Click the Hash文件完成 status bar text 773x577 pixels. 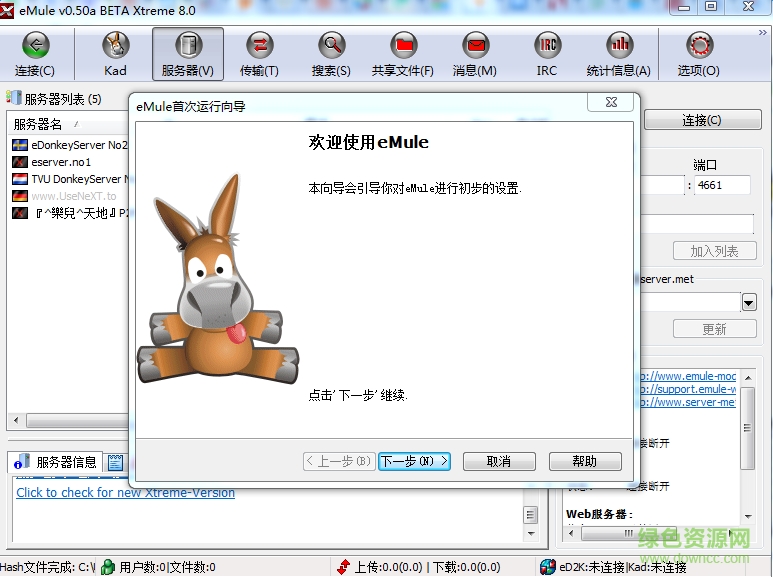point(48,567)
